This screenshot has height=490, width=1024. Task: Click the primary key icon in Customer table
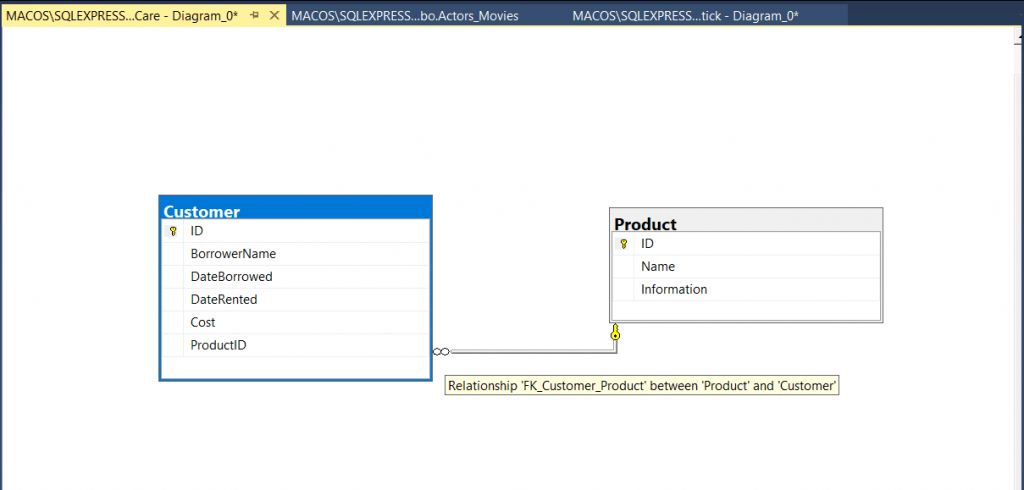pyautogui.click(x=173, y=231)
